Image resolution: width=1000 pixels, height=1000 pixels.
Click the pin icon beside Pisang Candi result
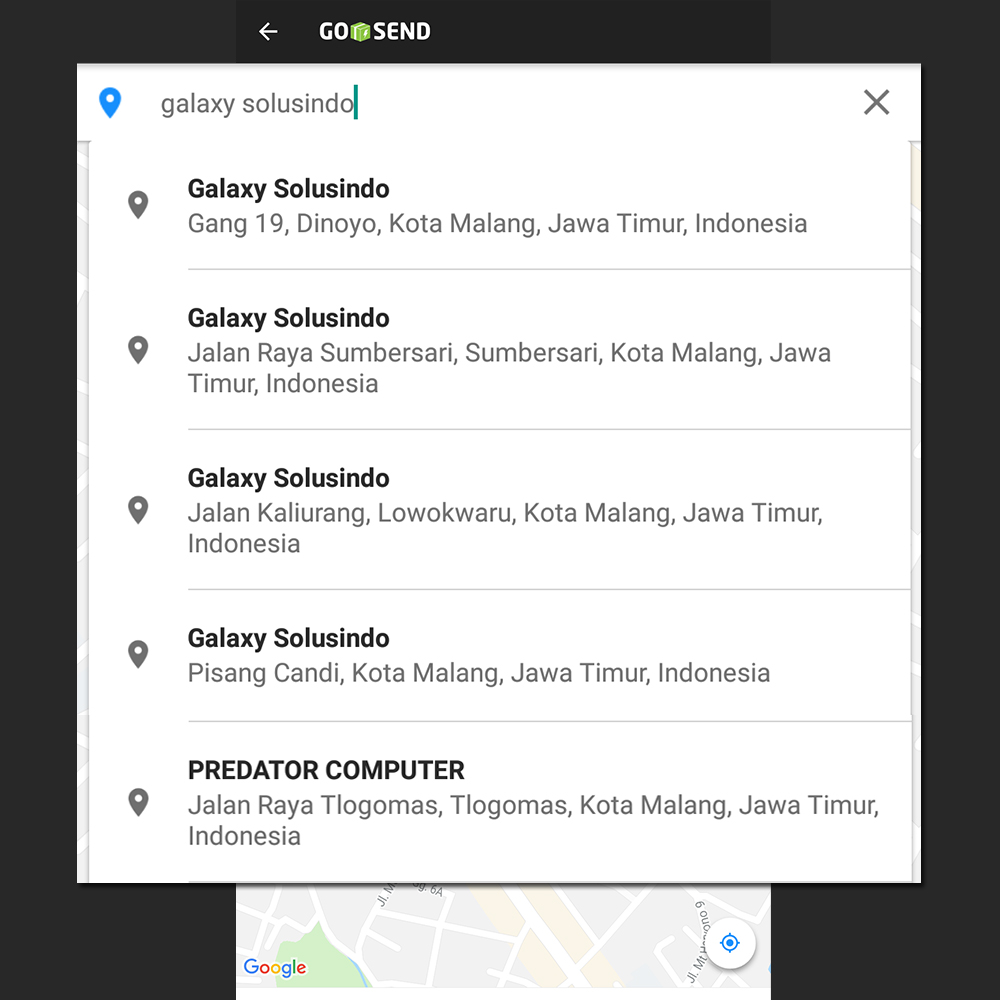(138, 654)
